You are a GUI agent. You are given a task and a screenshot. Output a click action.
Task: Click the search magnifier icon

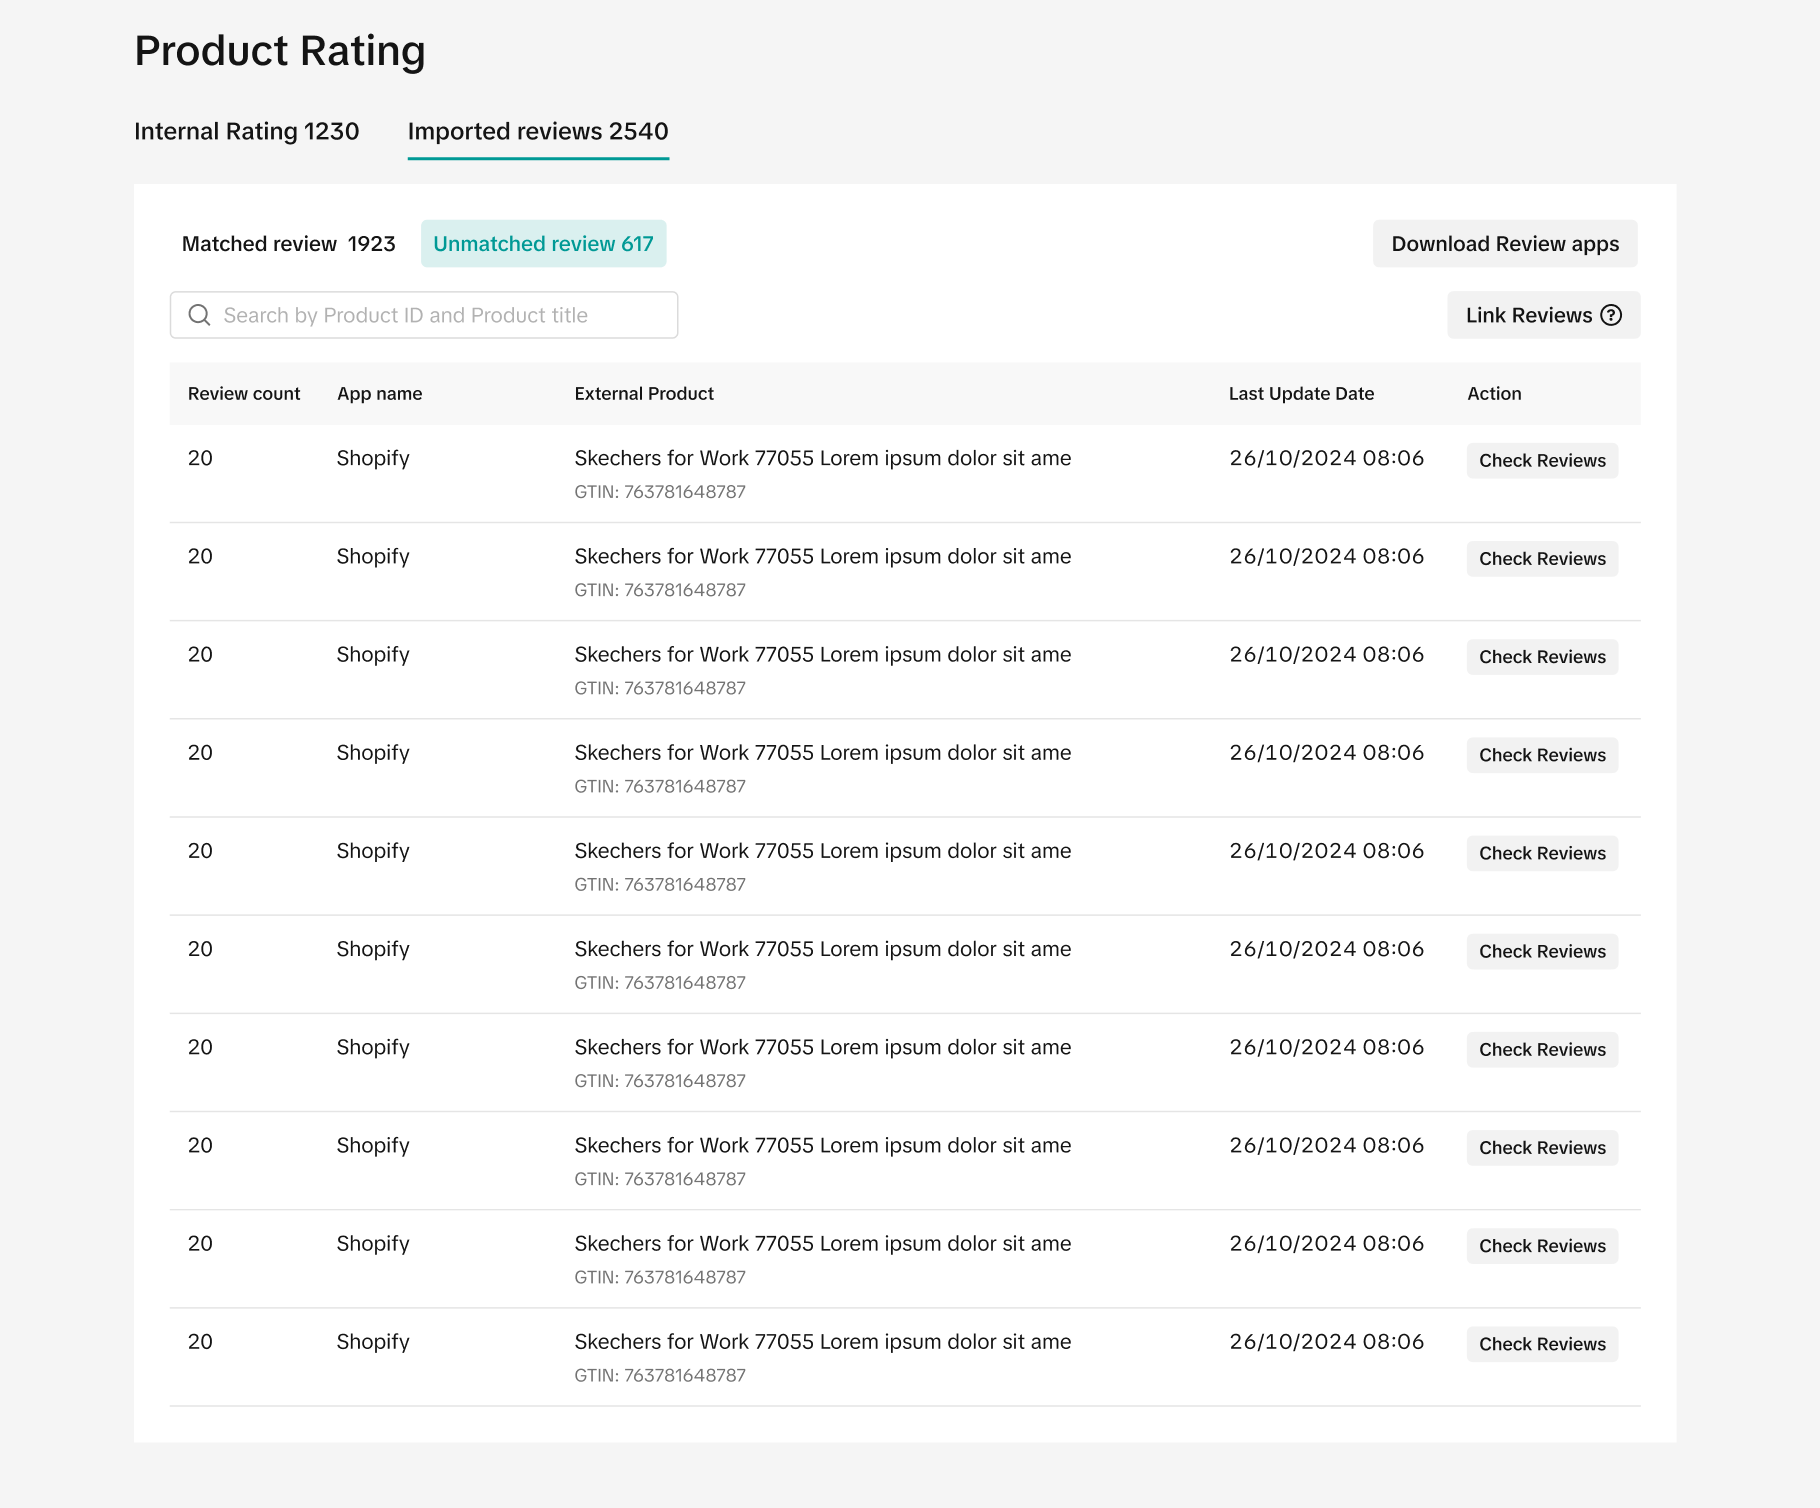(200, 315)
